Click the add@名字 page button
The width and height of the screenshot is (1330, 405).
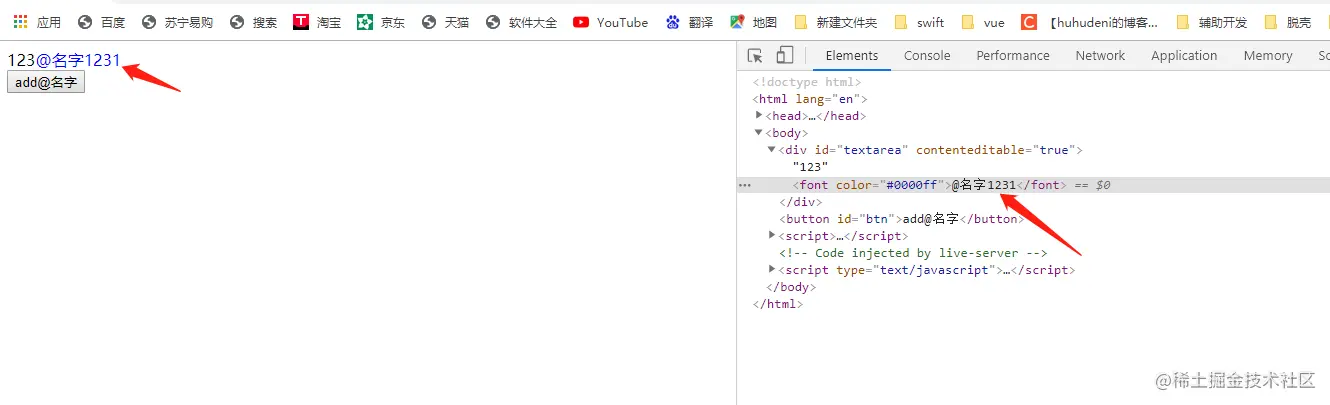tap(46, 82)
